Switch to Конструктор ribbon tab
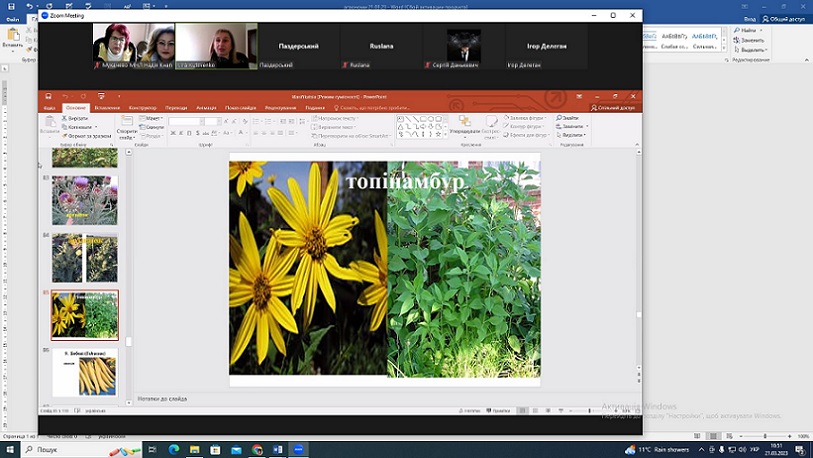This screenshot has width=813, height=458. tap(143, 108)
